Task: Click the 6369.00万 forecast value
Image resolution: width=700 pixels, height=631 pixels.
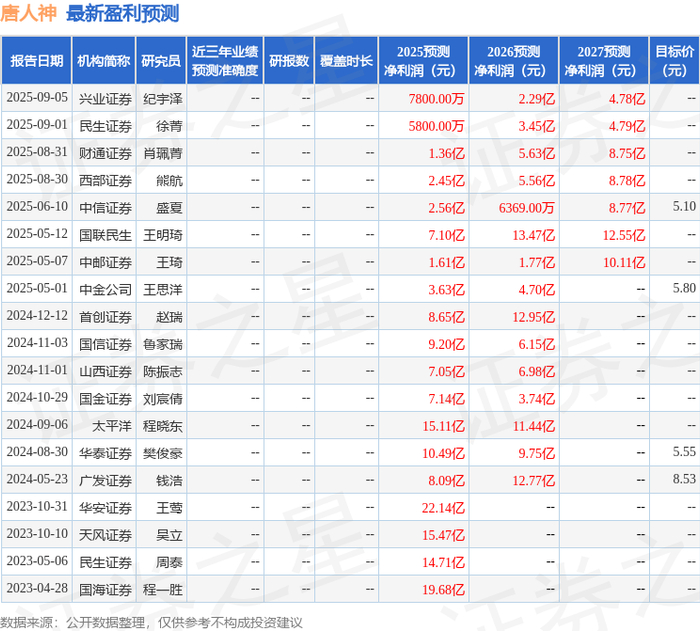Action: (526, 208)
